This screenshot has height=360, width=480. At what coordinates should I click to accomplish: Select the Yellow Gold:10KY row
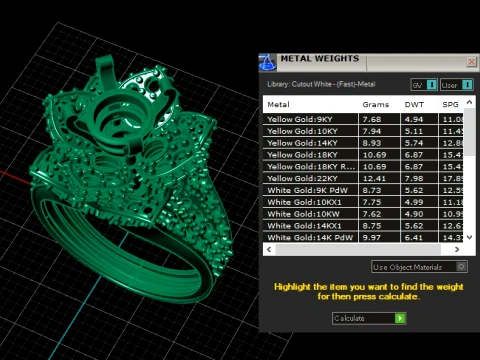(x=363, y=131)
